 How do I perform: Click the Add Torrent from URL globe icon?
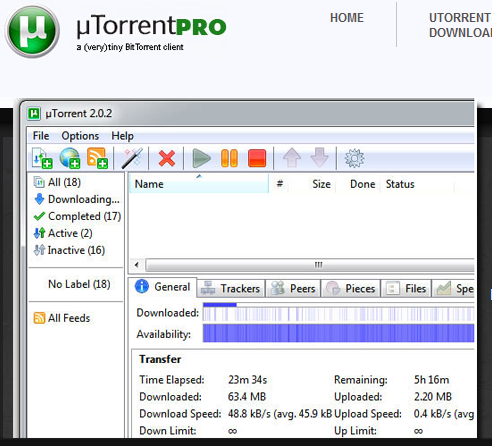(x=70, y=158)
